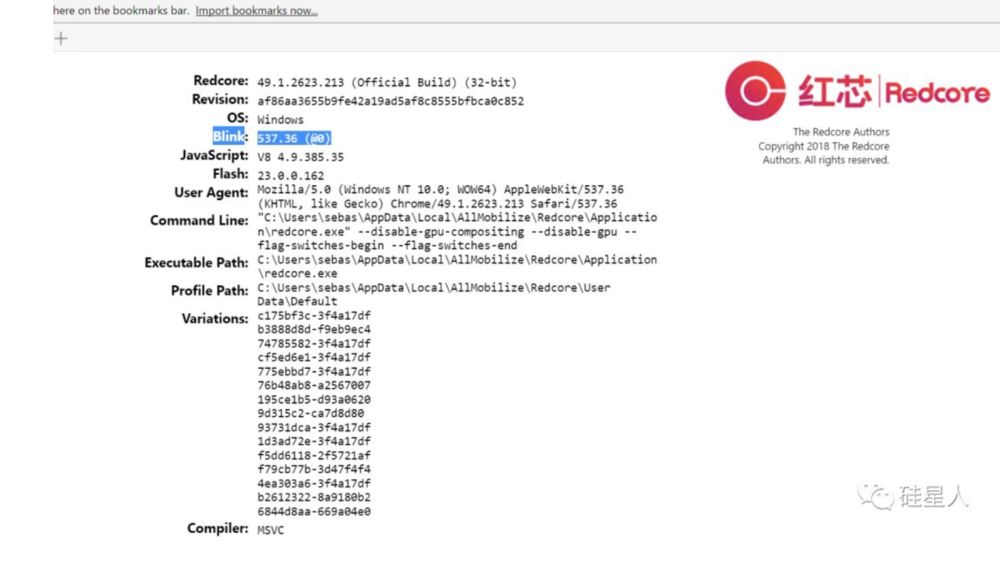
Task: Click the Mozilla/5.0 user agent string
Action: click(441, 196)
